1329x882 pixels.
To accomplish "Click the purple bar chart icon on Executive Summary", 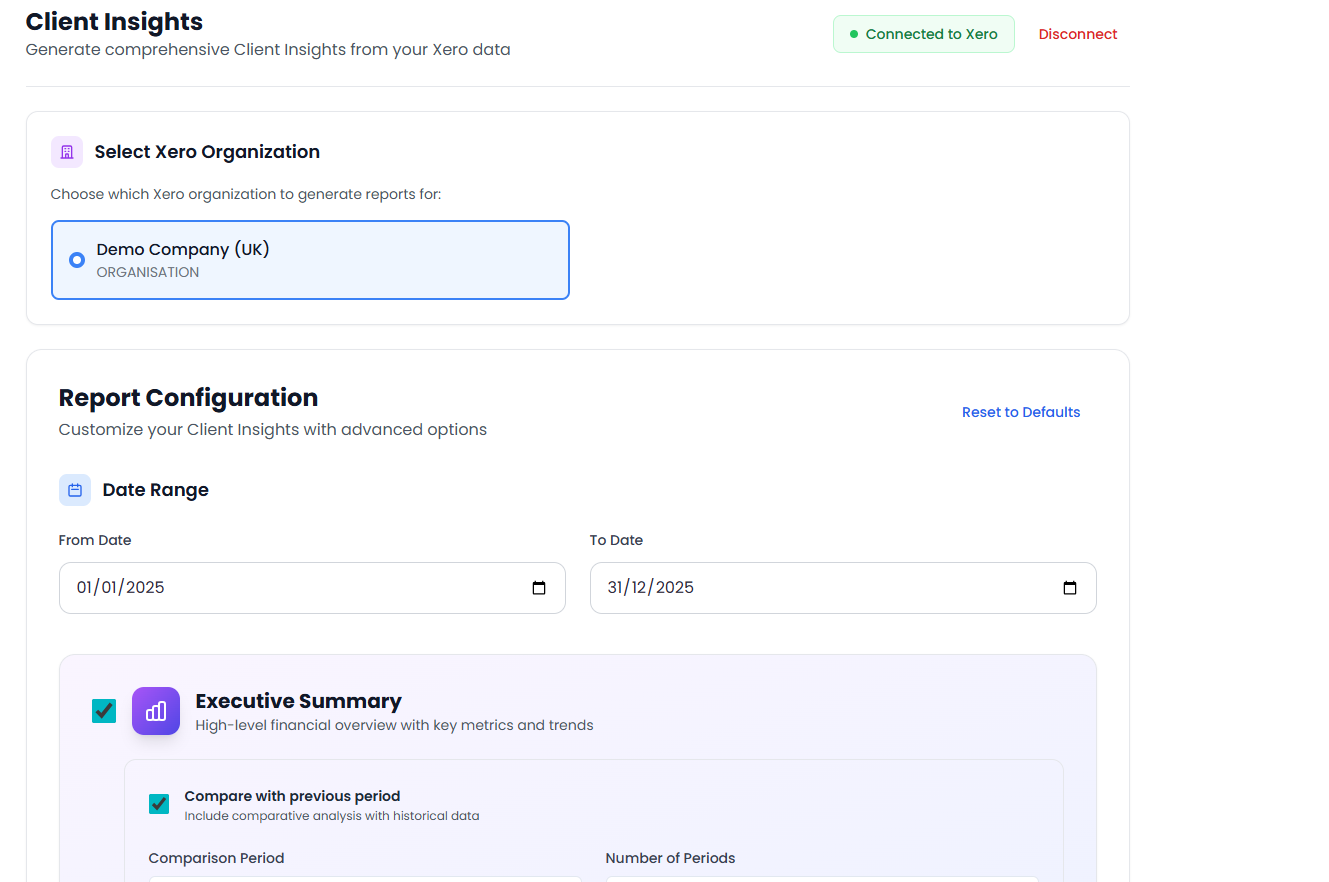I will click(x=156, y=710).
